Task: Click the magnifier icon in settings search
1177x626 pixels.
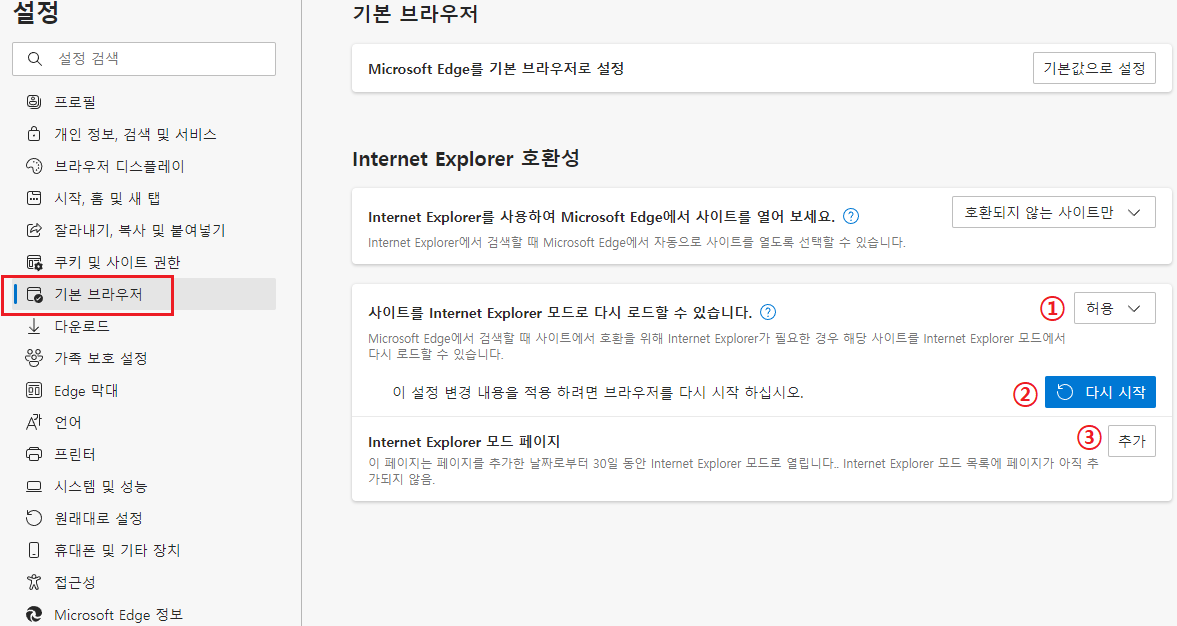Action: (35, 59)
